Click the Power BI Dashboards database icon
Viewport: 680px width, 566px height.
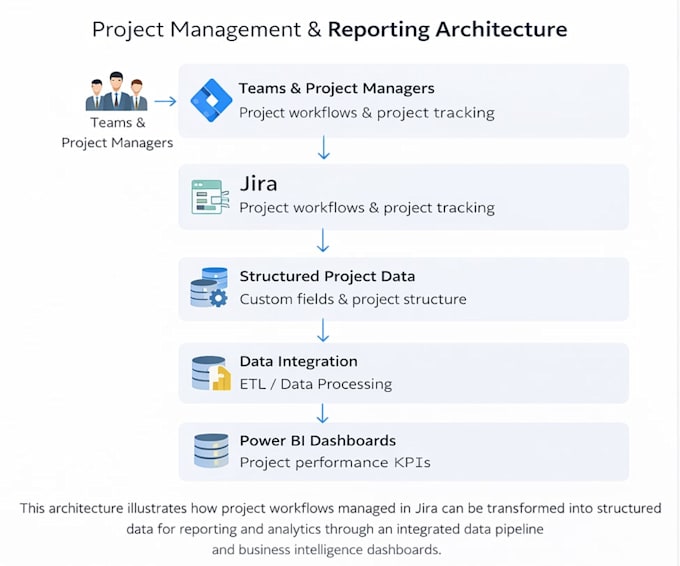click(211, 451)
